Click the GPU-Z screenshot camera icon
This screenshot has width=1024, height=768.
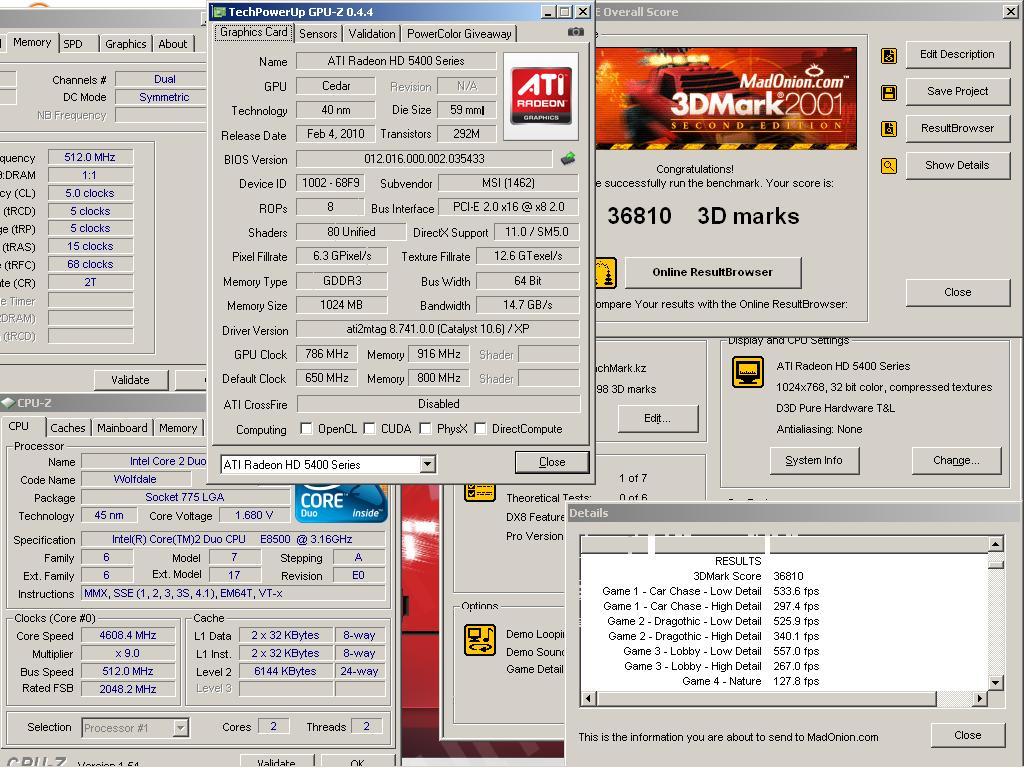point(575,31)
